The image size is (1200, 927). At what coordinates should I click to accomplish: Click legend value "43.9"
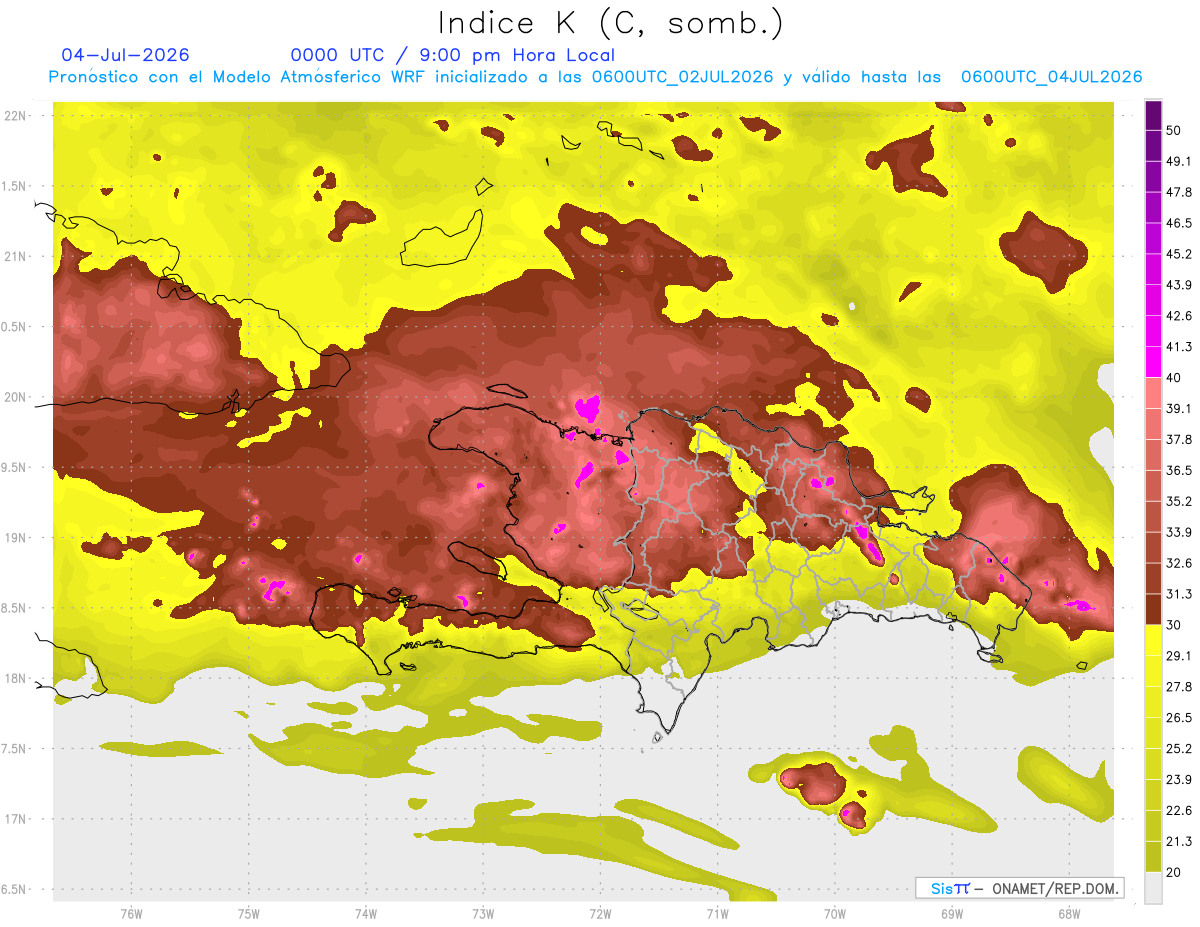(x=1178, y=284)
